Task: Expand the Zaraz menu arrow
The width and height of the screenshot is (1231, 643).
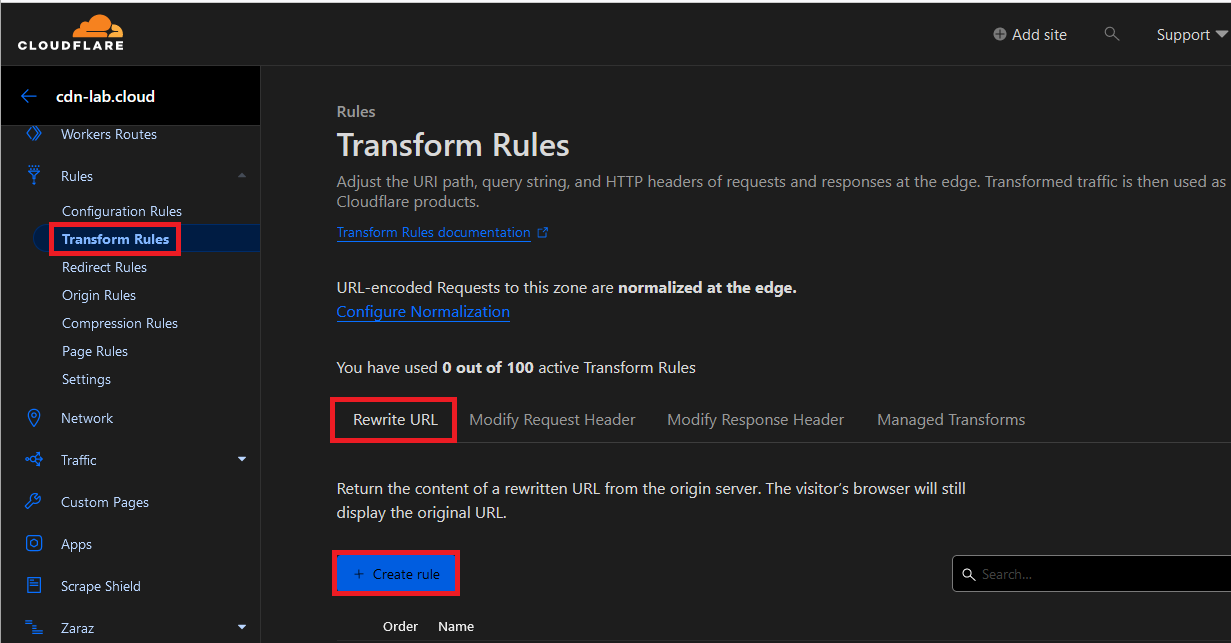Action: coord(242,628)
